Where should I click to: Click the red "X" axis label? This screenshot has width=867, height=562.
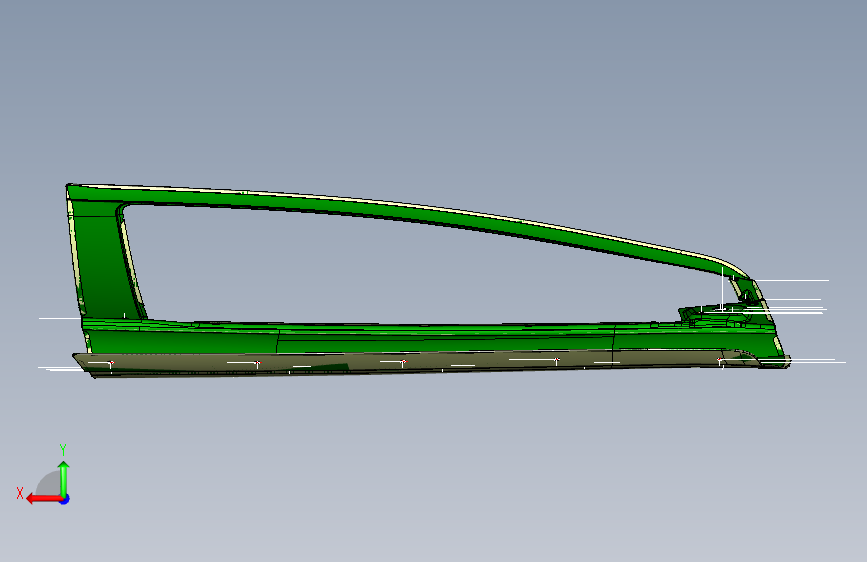pyautogui.click(x=20, y=493)
